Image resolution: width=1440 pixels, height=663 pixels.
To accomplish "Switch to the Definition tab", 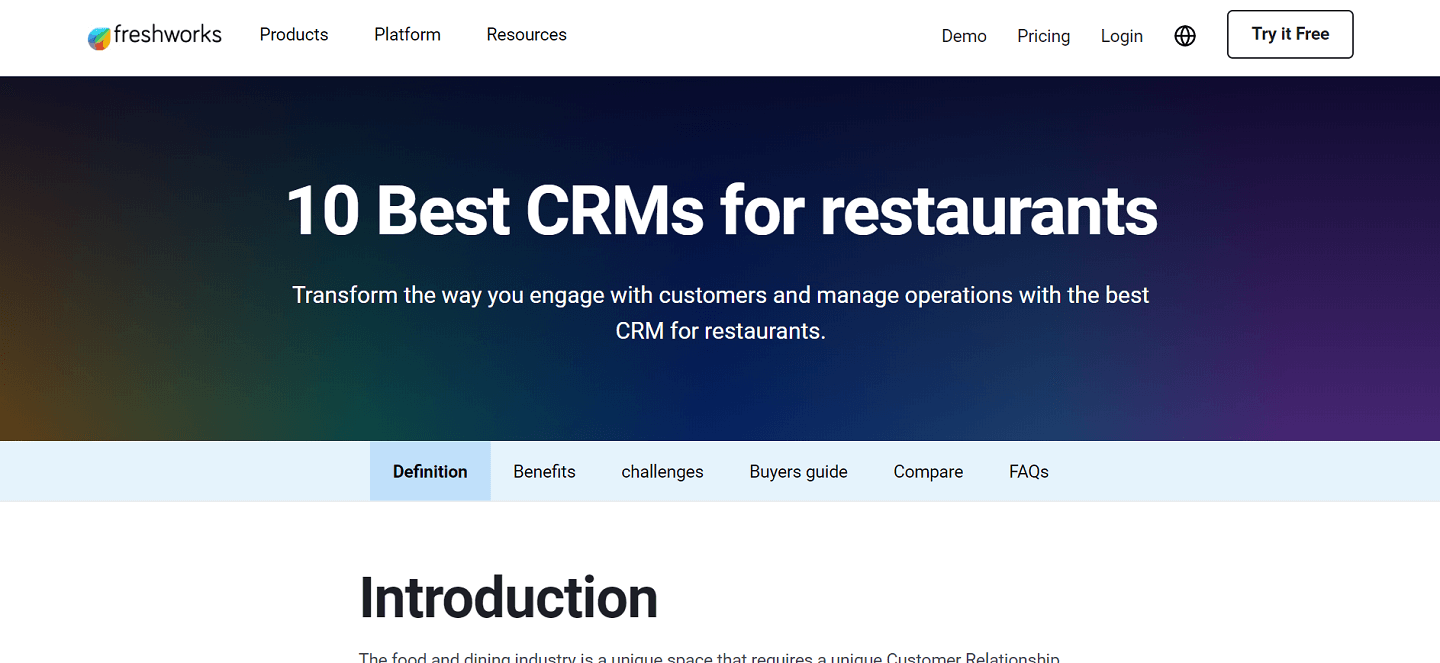I will 430,471.
